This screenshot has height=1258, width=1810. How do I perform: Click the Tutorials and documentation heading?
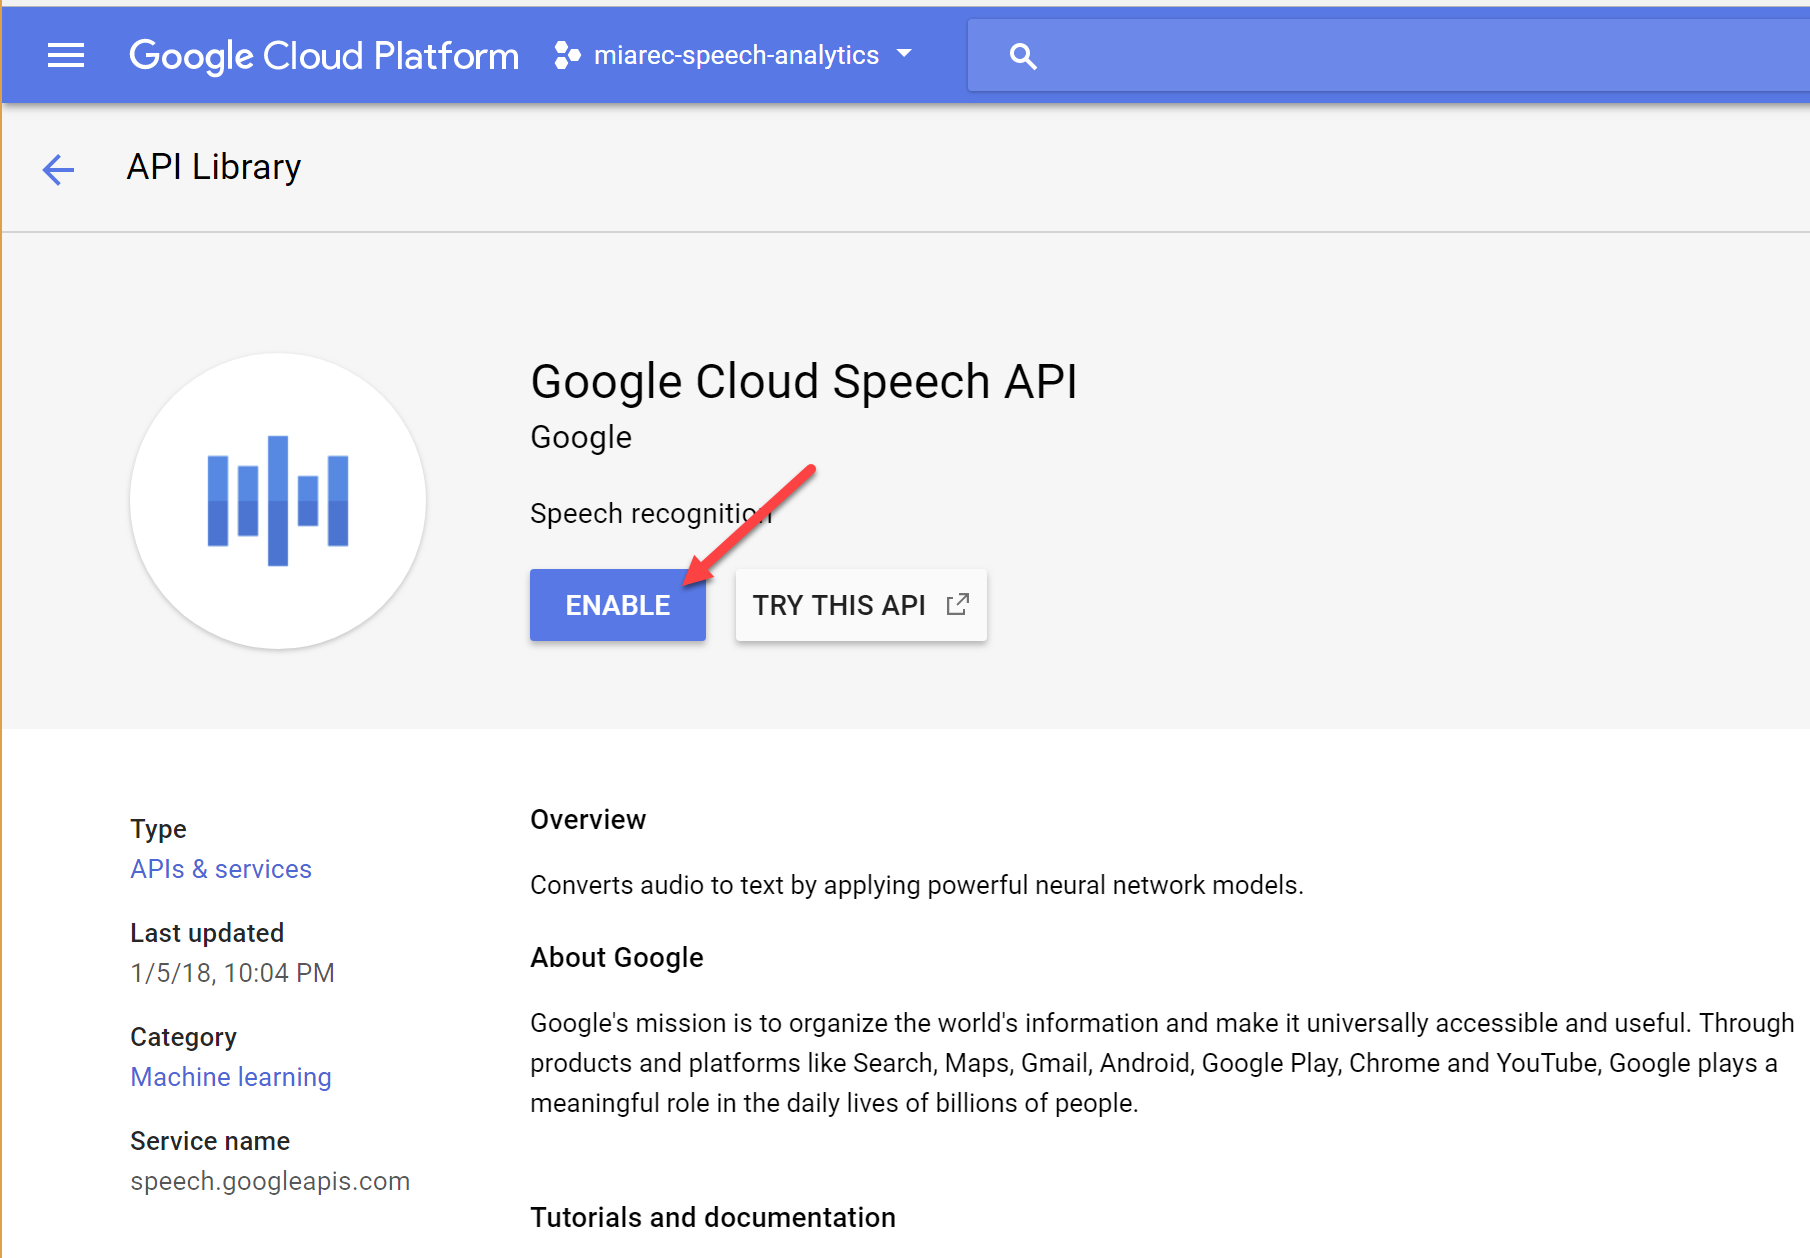tap(713, 1218)
